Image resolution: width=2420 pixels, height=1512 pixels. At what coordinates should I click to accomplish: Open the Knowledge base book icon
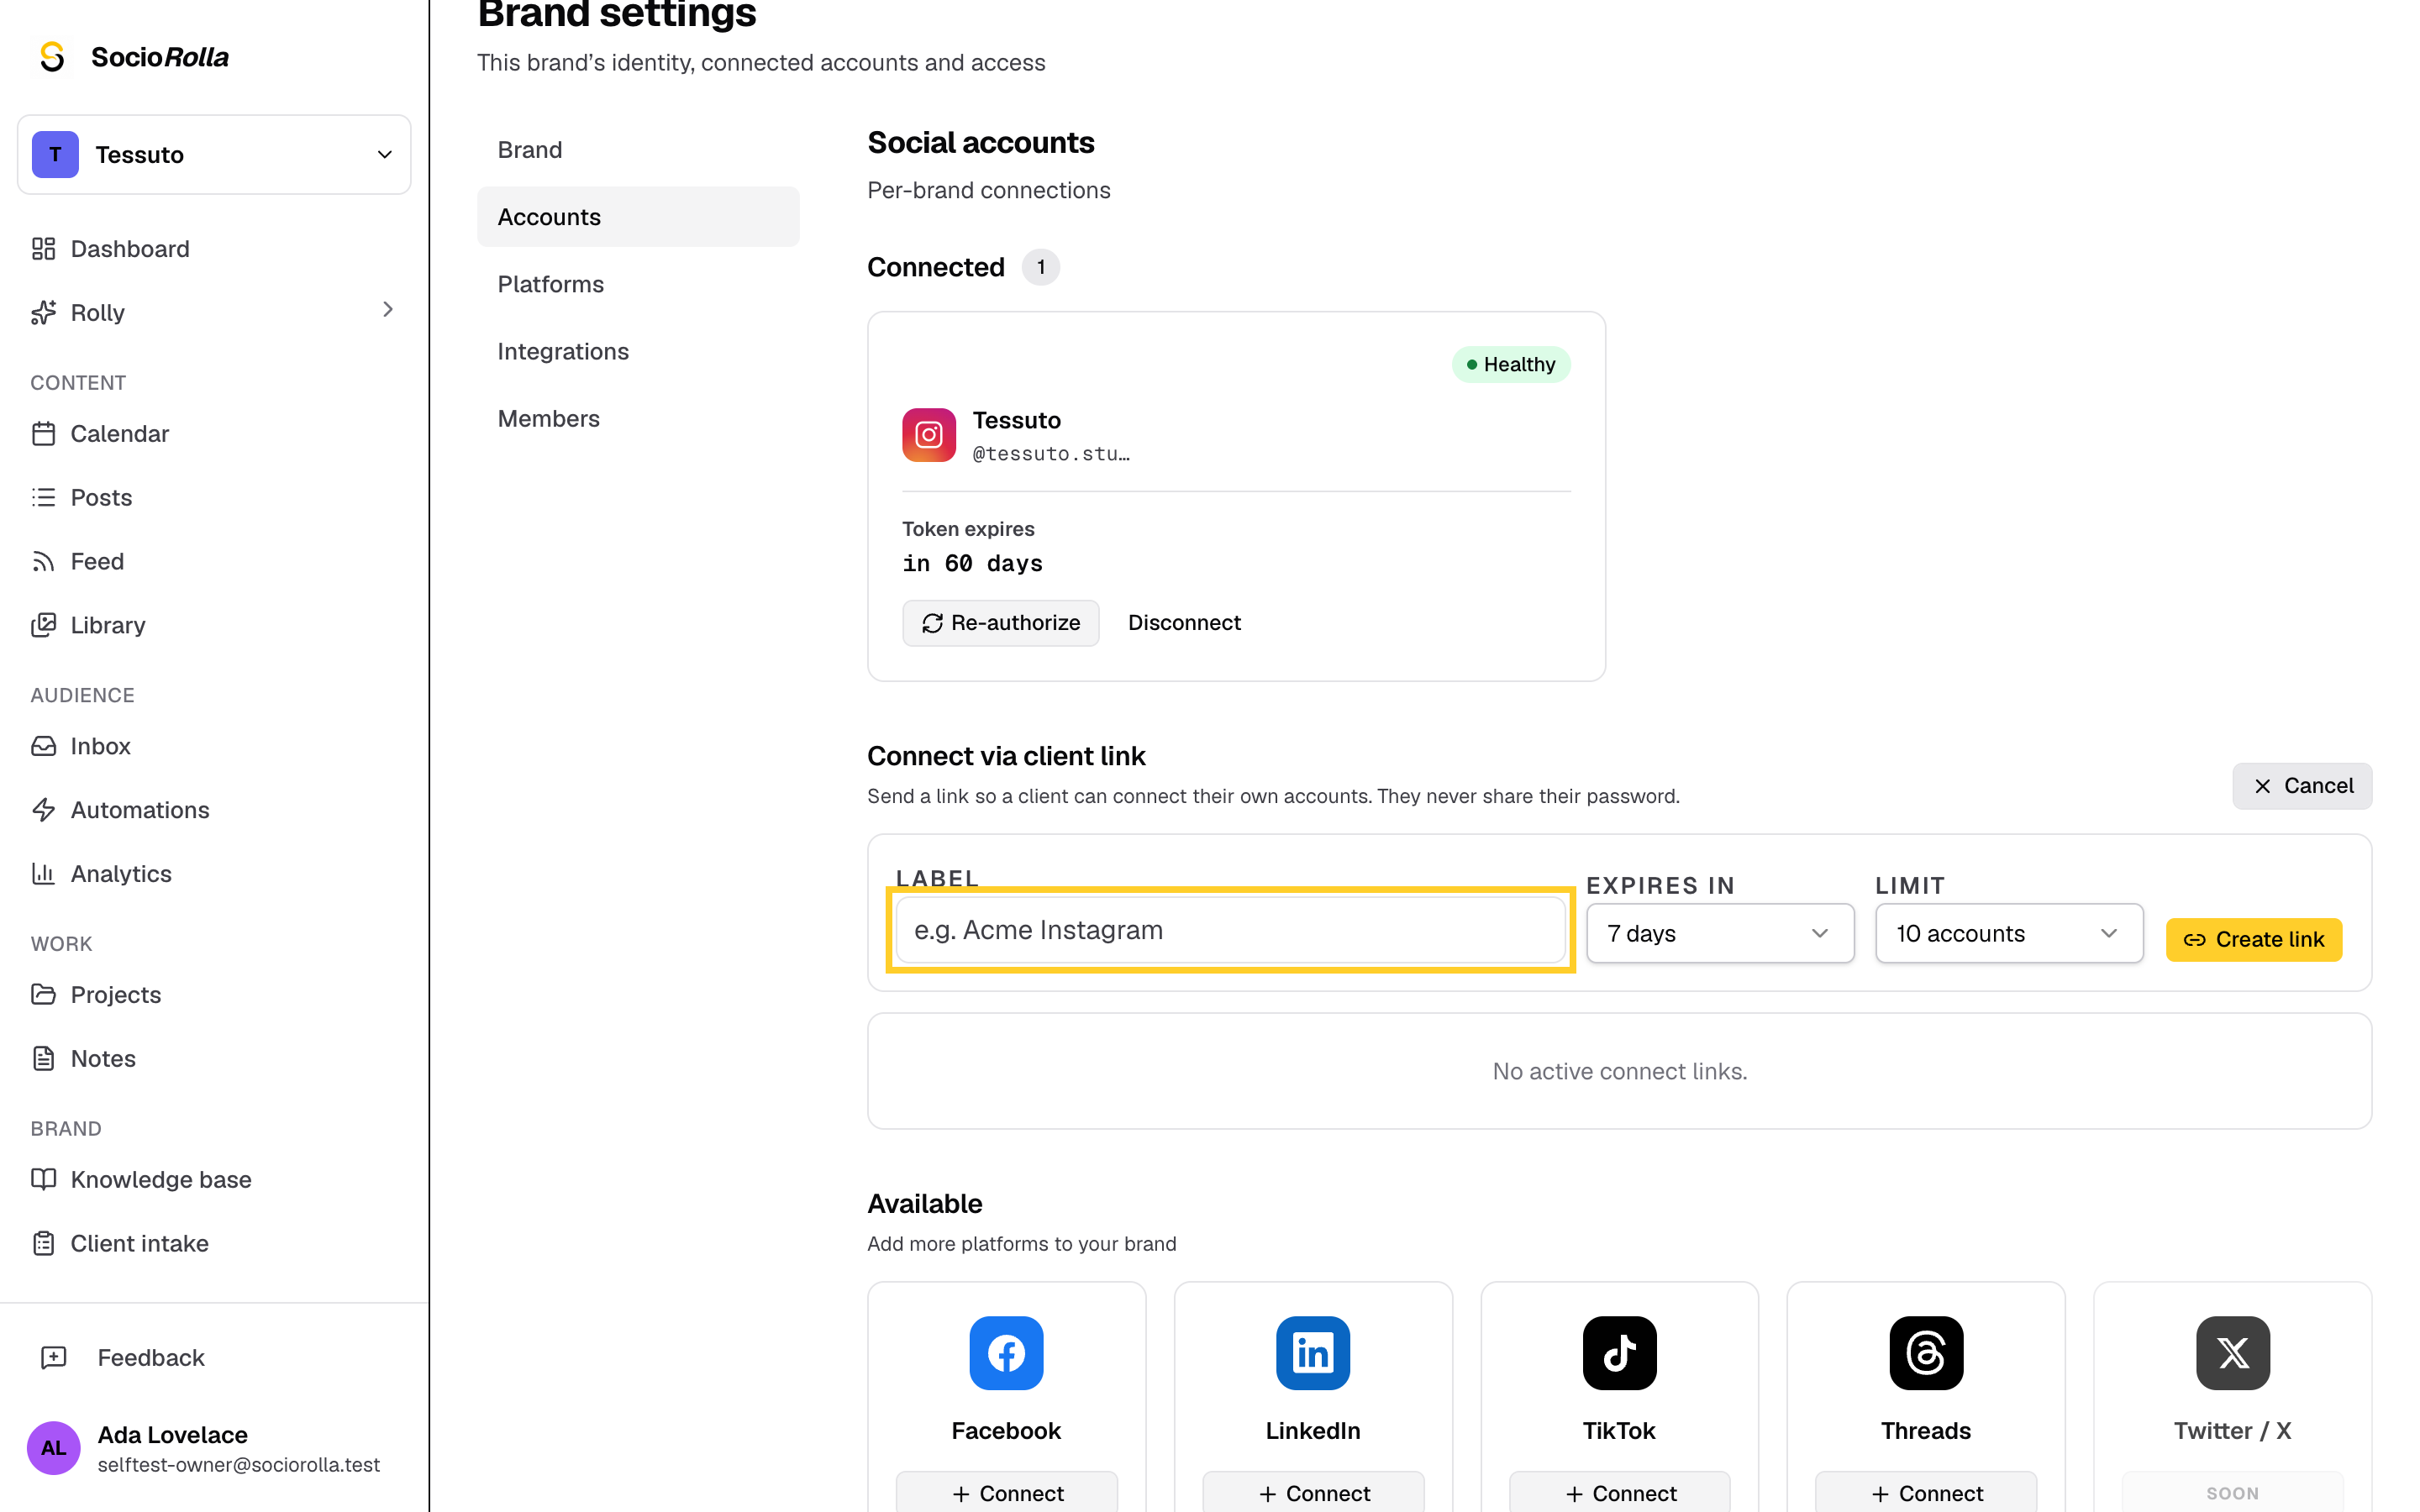pos(43,1180)
